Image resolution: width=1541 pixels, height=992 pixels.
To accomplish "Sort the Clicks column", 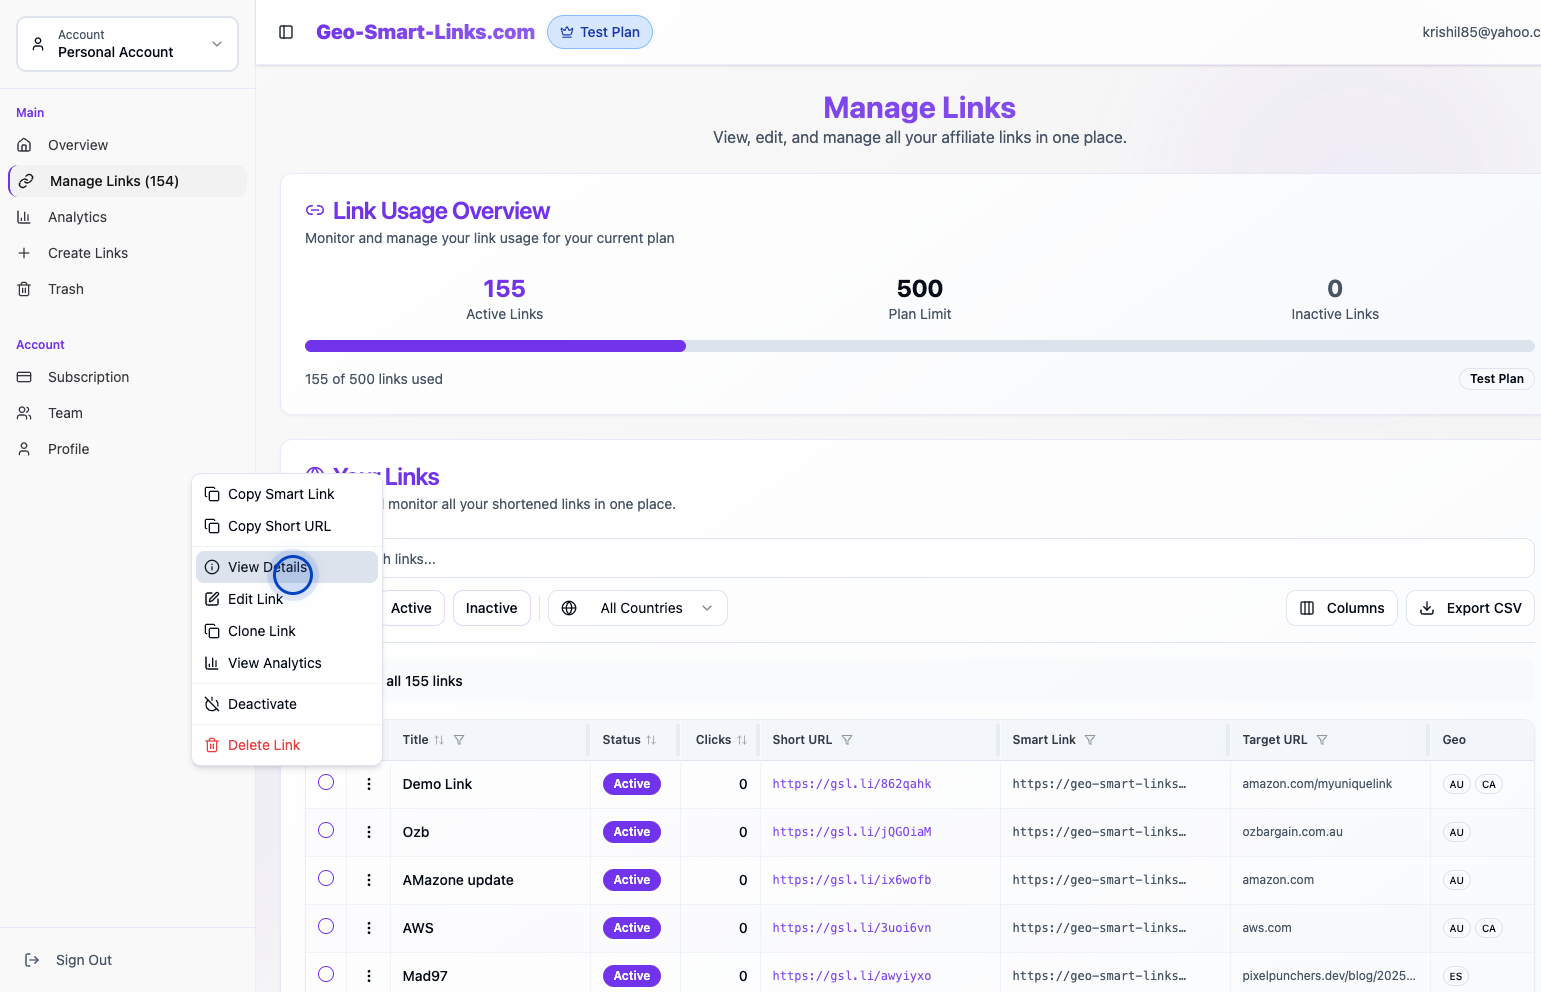I will (742, 740).
